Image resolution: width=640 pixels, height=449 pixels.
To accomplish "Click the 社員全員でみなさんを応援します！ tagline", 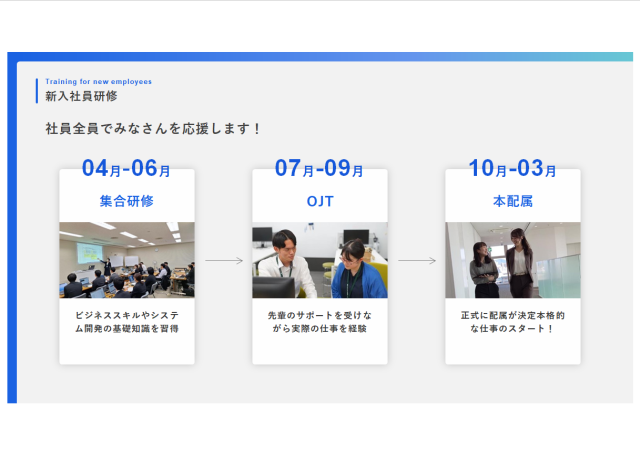I will [x=154, y=129].
